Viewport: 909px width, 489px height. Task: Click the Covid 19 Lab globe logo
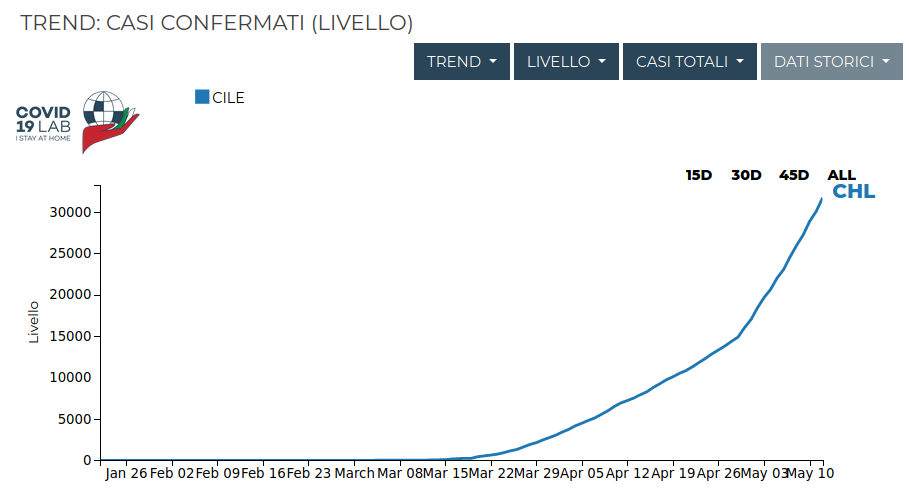pyautogui.click(x=110, y=122)
